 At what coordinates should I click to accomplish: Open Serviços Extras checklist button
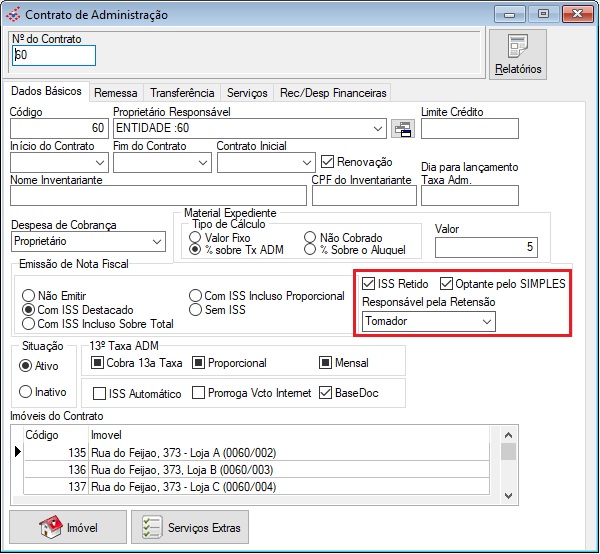pyautogui.click(x=190, y=527)
